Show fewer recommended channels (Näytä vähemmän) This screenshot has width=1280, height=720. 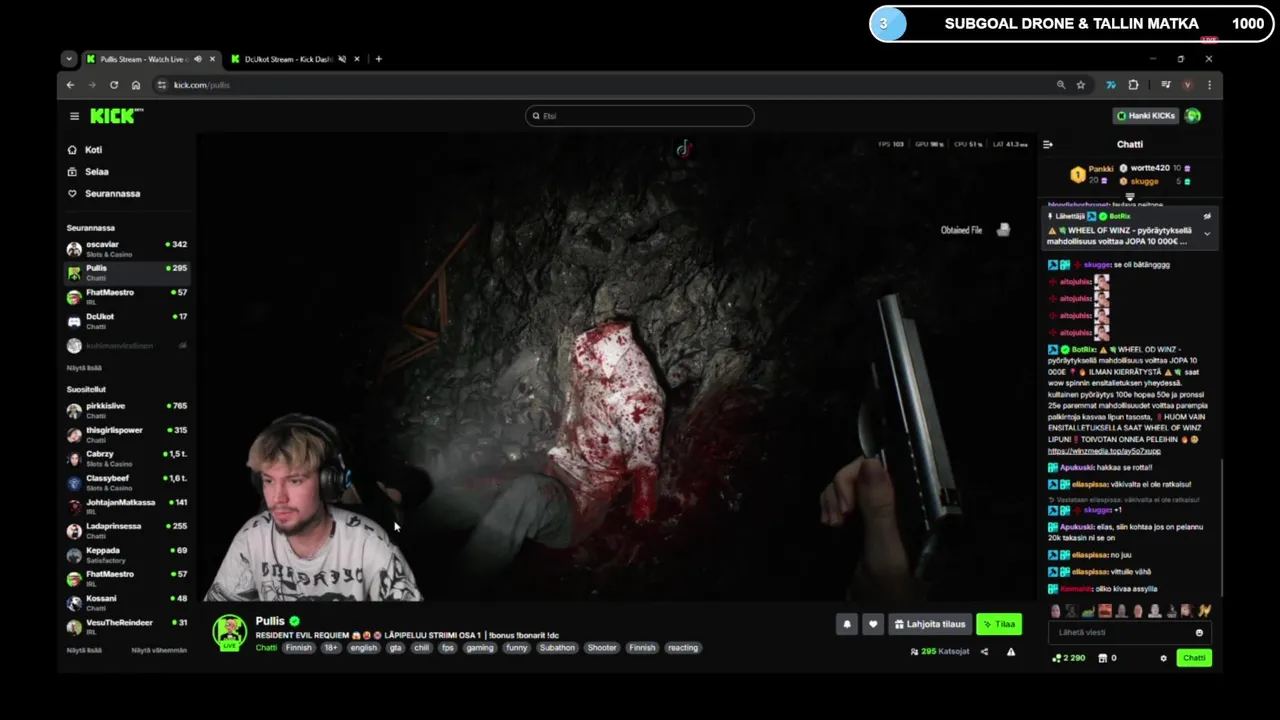click(159, 650)
